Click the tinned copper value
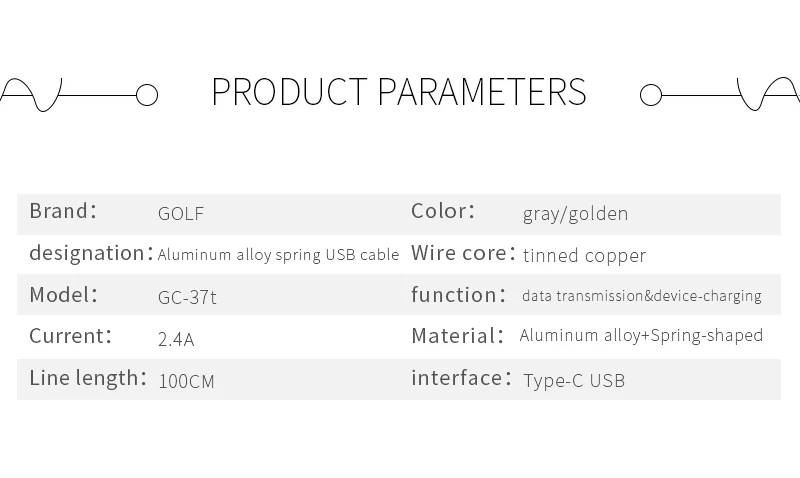The width and height of the screenshot is (800, 478). click(x=584, y=256)
